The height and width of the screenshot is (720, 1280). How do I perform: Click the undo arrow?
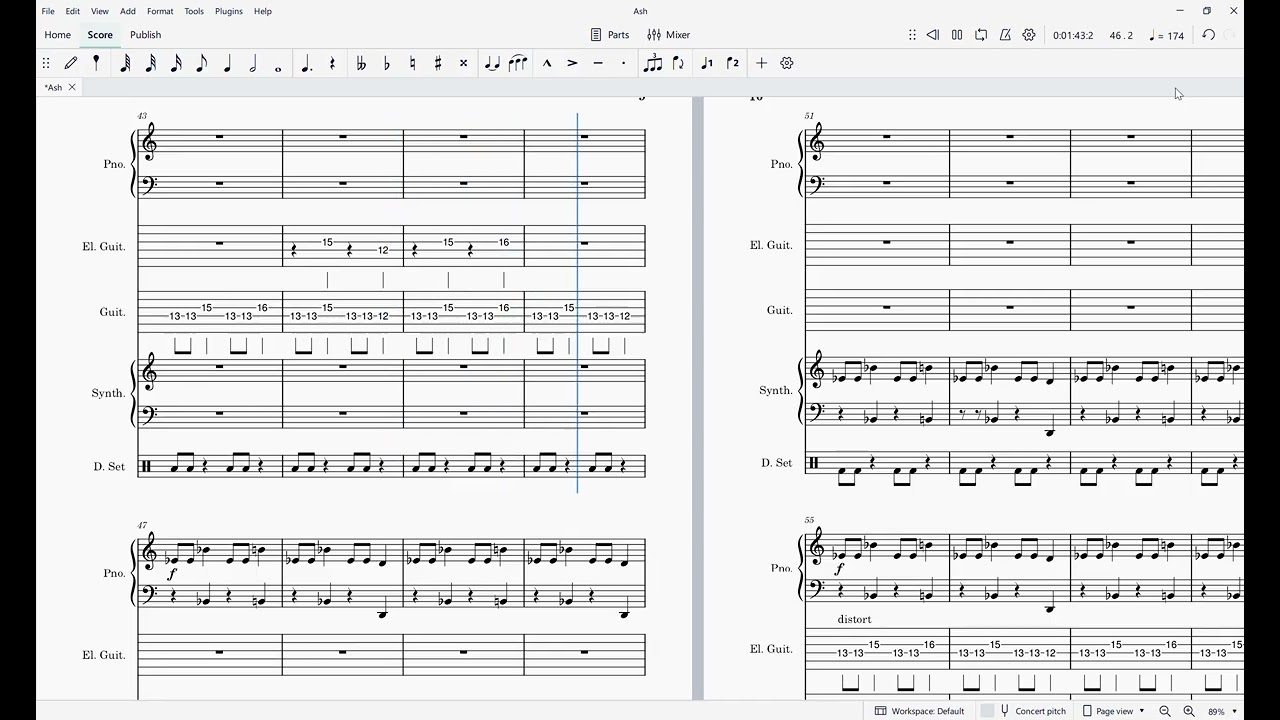(x=1208, y=35)
